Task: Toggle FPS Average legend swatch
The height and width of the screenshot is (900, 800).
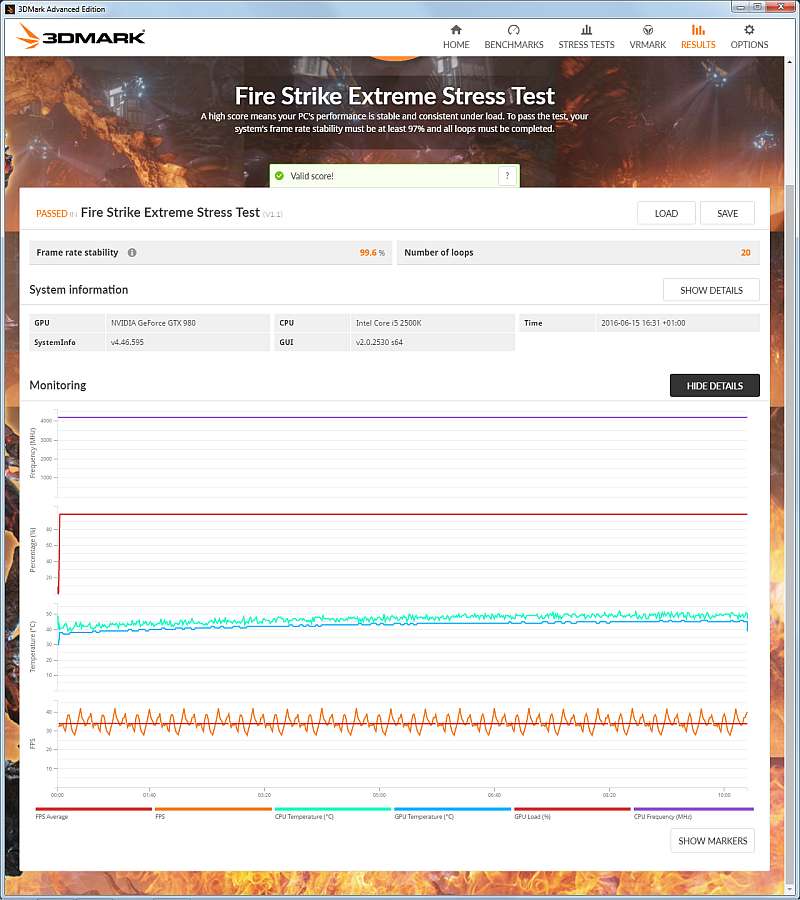Action: pos(94,809)
